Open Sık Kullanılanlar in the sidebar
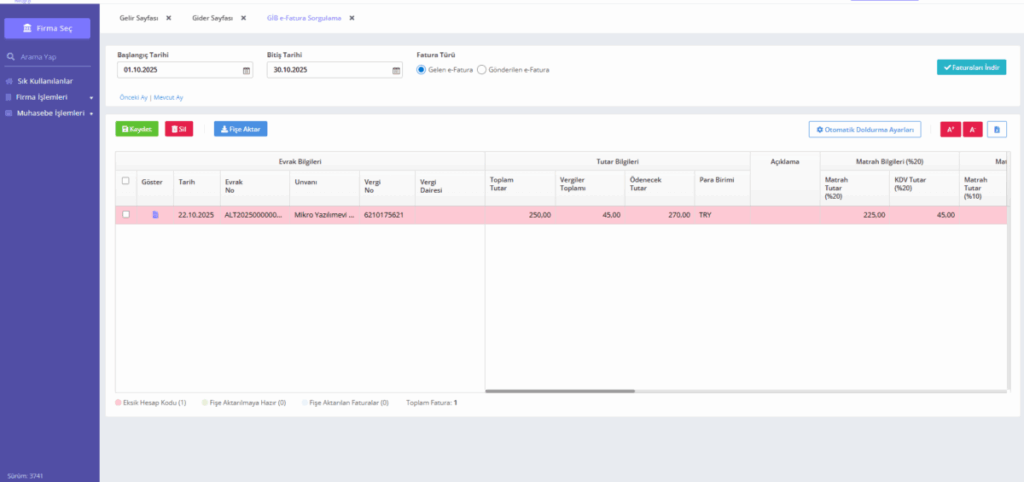The height and width of the screenshot is (482, 1024). [44, 82]
